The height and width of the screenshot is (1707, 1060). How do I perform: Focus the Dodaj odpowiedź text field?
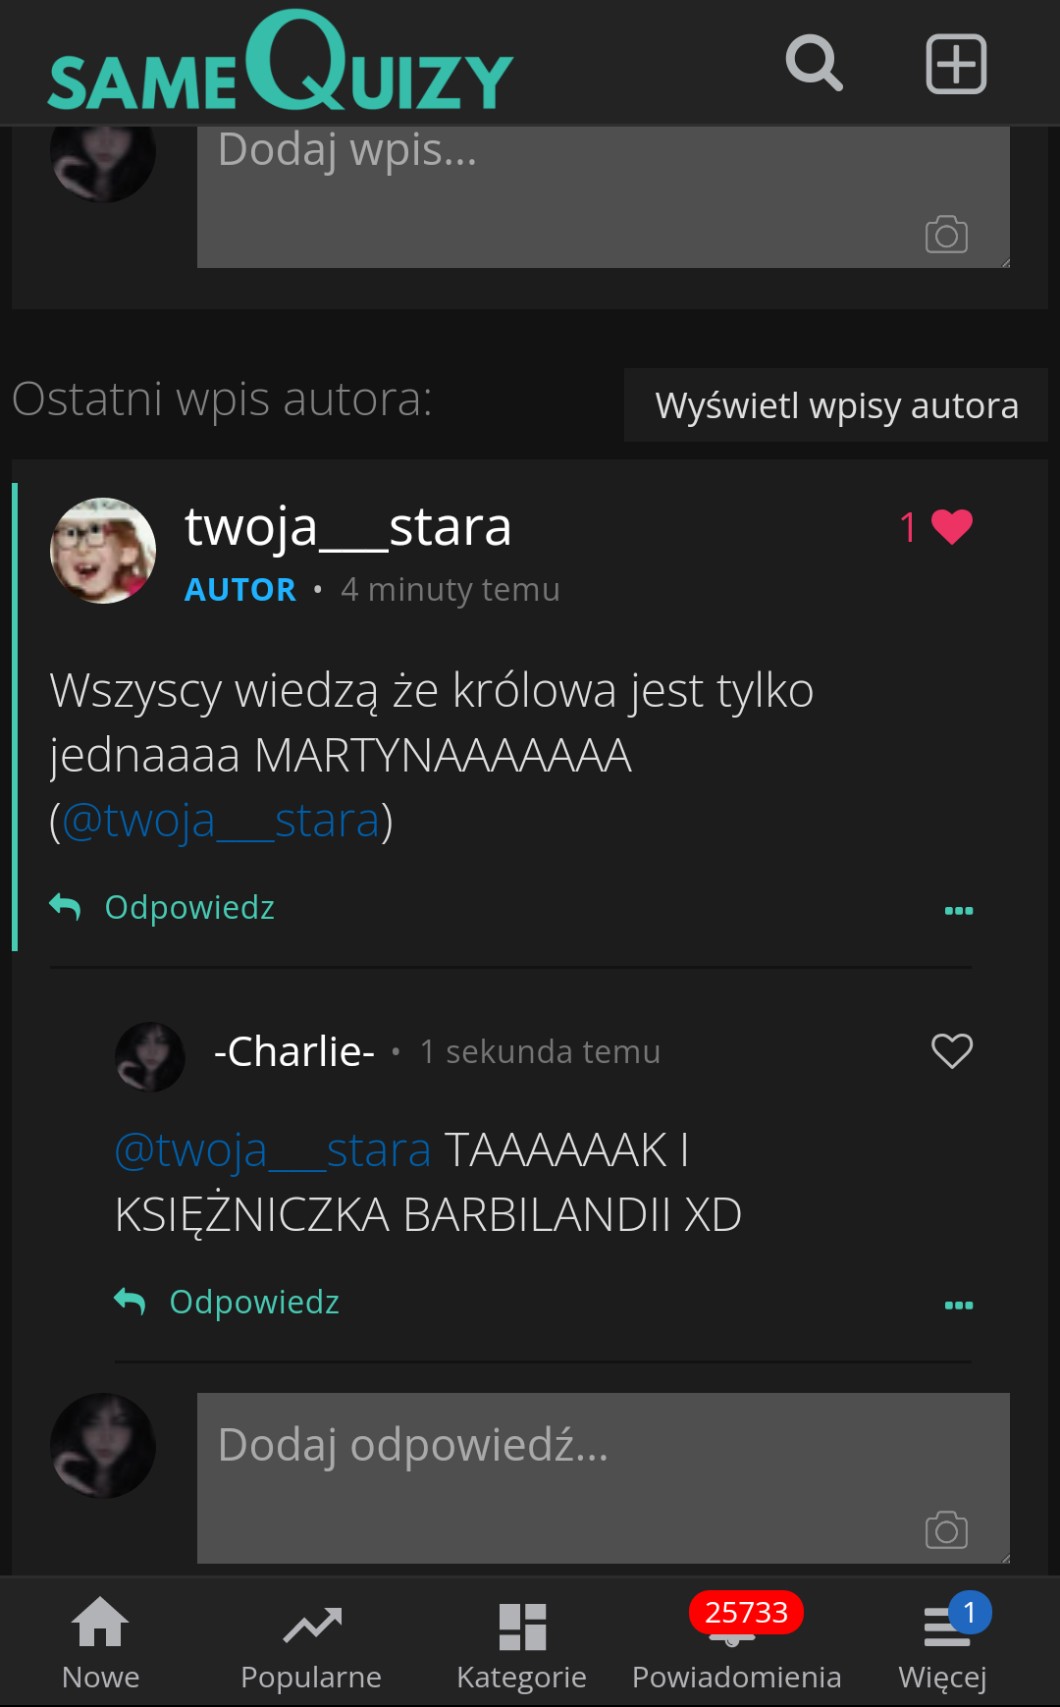tap(603, 1478)
